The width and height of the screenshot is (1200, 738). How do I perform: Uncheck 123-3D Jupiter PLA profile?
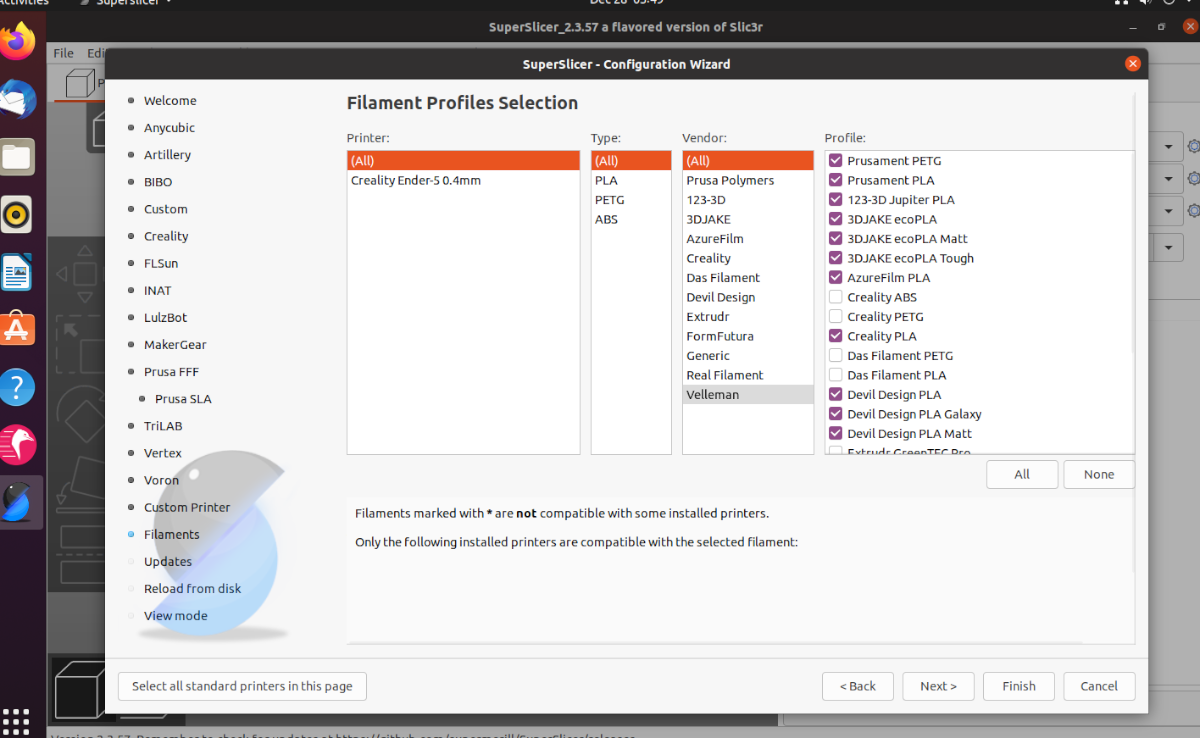point(836,199)
